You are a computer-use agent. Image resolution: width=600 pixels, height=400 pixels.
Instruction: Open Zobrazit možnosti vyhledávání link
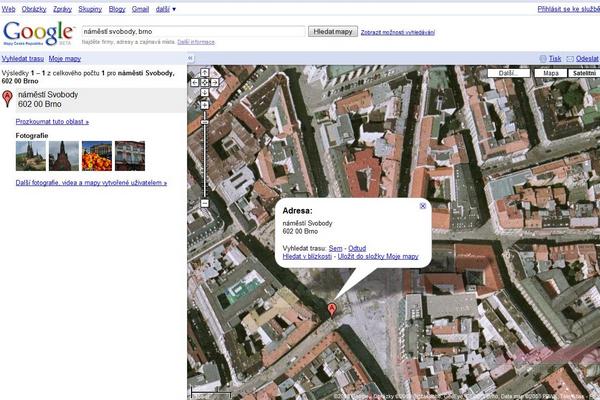click(x=398, y=33)
